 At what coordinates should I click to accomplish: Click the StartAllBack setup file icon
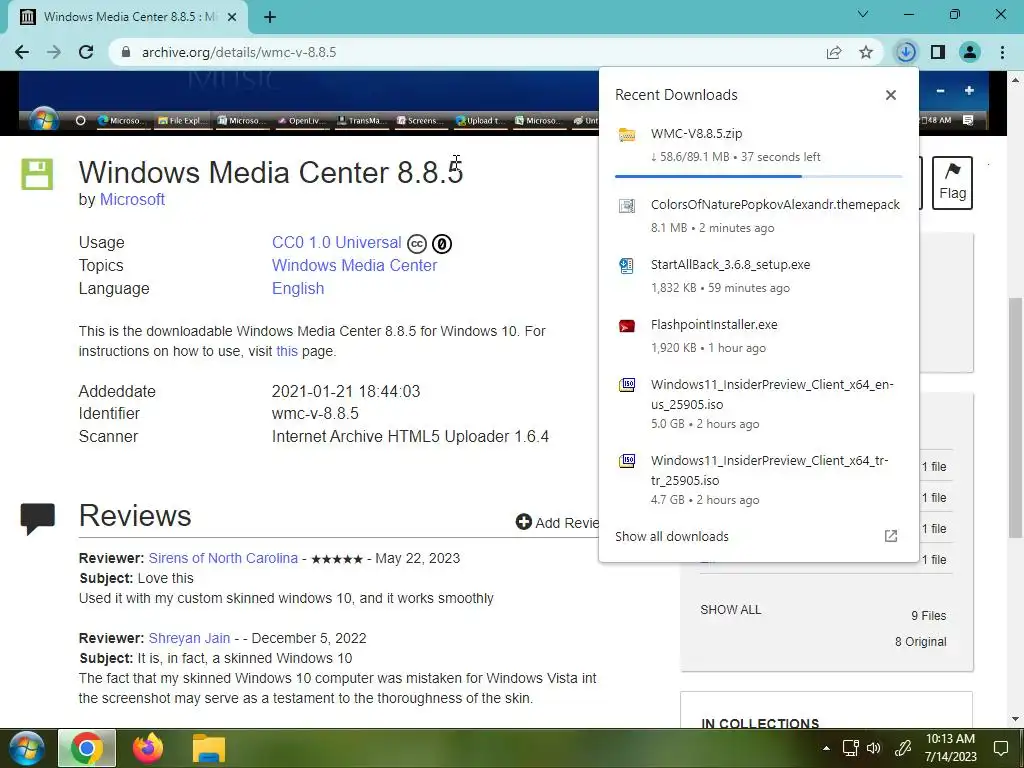(x=627, y=266)
